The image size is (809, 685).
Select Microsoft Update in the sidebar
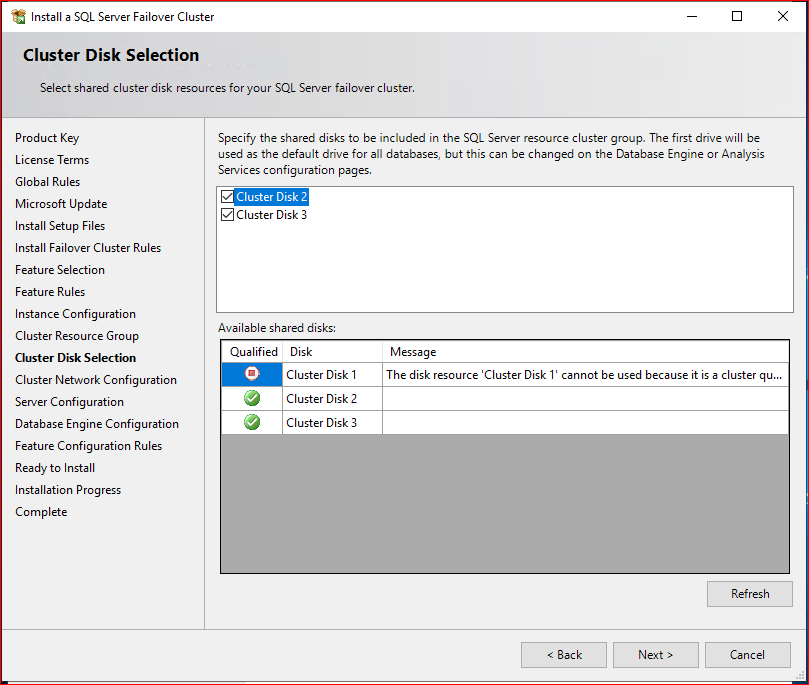click(x=61, y=204)
